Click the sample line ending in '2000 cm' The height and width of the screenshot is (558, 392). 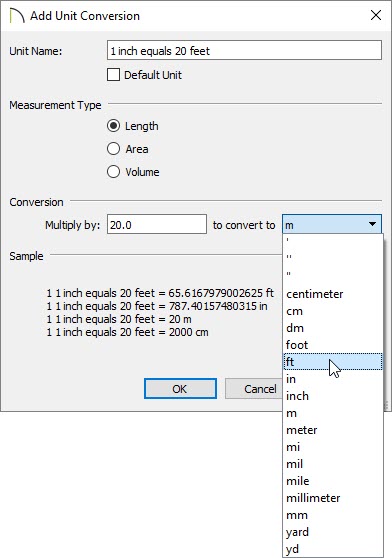click(x=127, y=332)
